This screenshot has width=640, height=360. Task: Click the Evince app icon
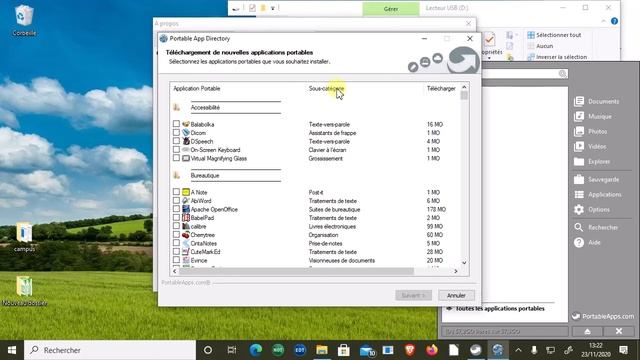[186, 260]
